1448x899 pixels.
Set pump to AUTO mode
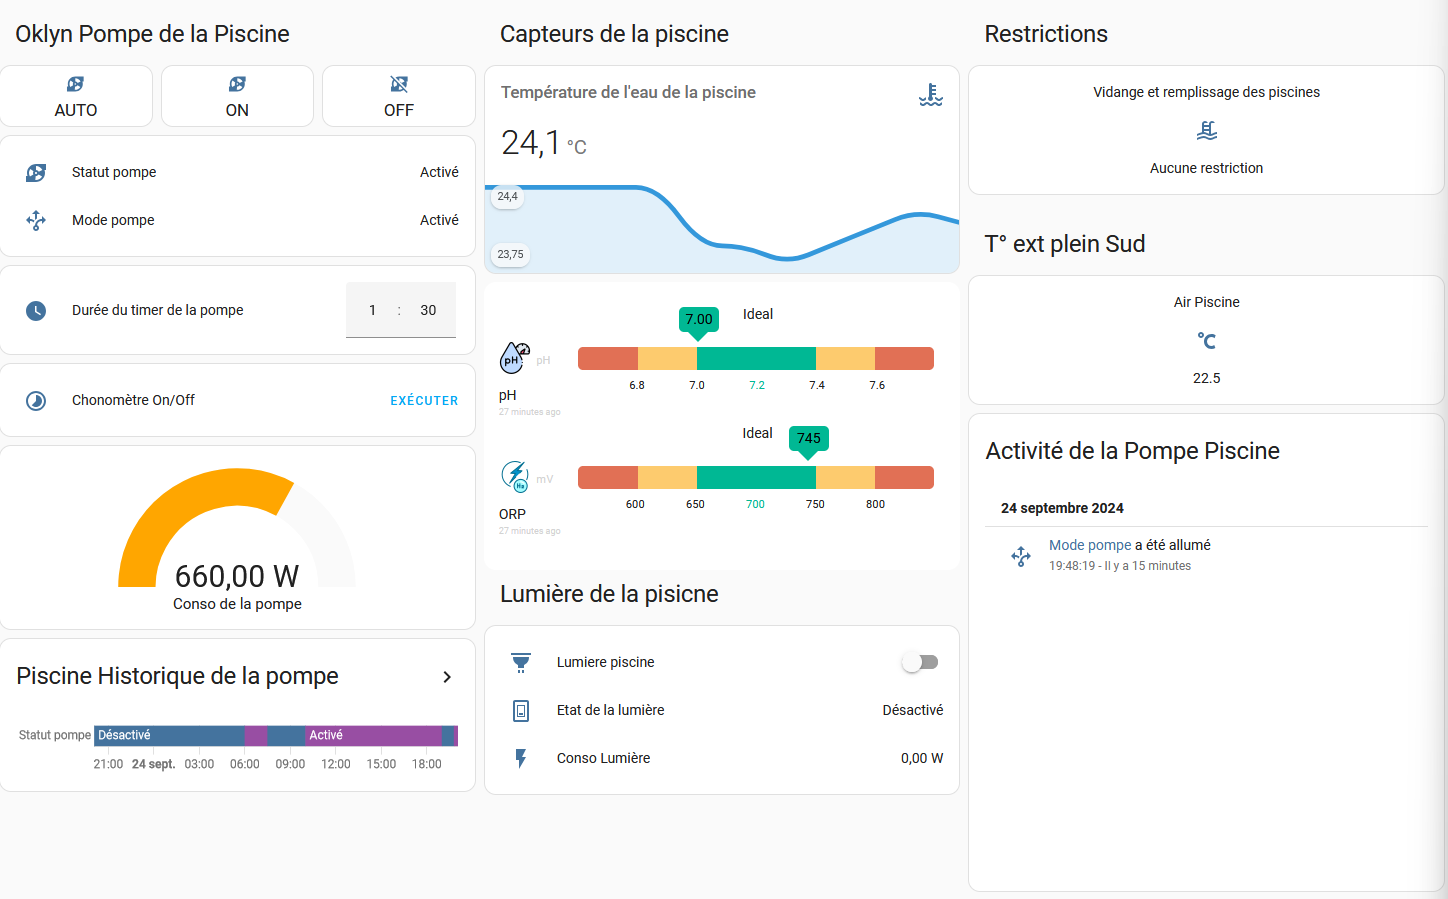tap(76, 96)
